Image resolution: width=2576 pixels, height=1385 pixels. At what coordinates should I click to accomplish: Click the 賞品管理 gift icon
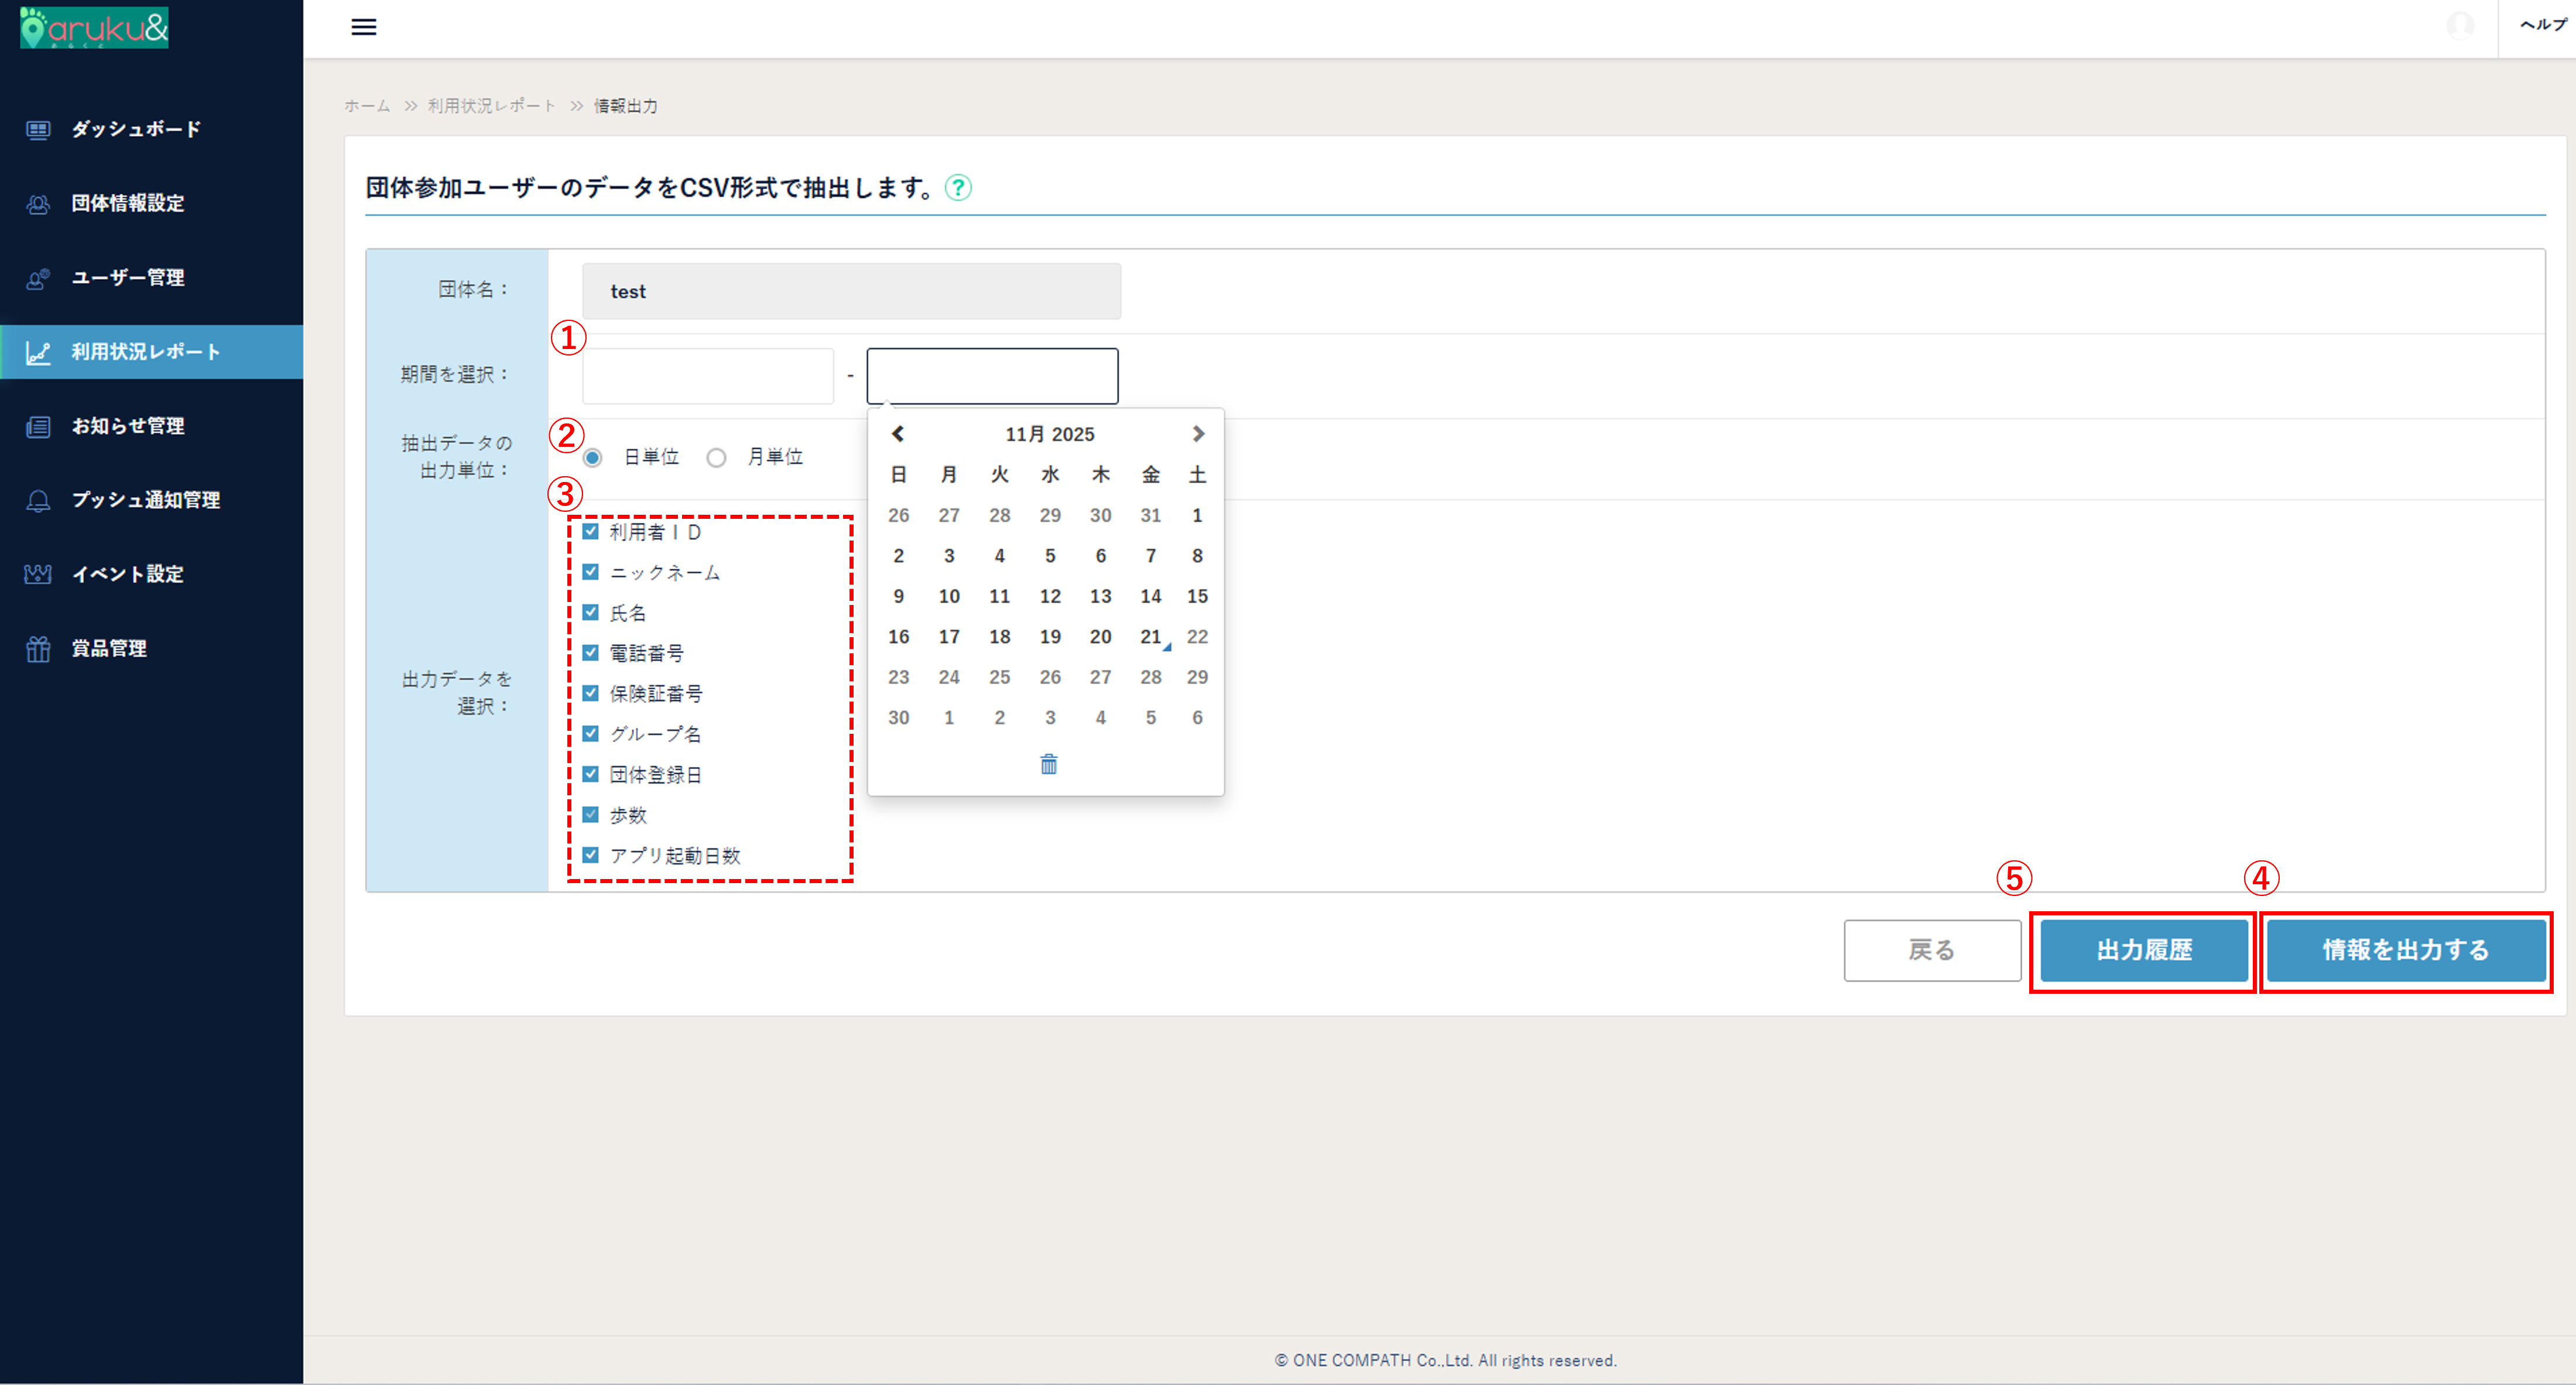click(38, 649)
